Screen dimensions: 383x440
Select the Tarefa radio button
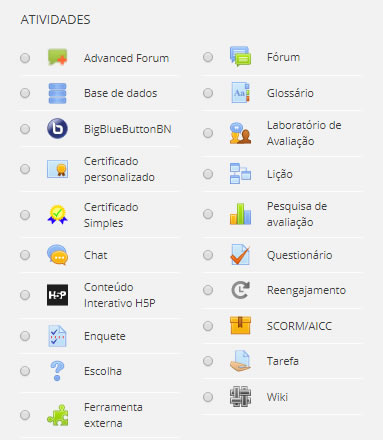coord(208,361)
